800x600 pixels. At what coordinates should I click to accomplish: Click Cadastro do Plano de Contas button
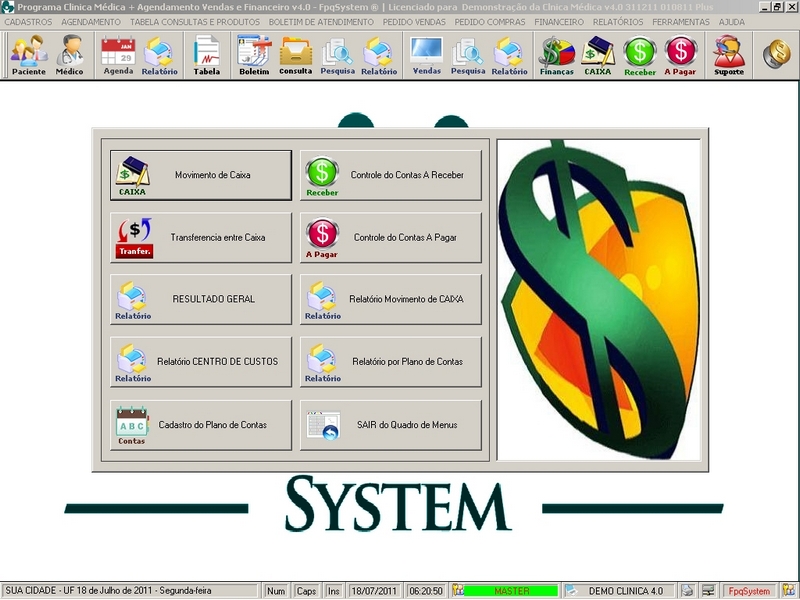coord(201,425)
